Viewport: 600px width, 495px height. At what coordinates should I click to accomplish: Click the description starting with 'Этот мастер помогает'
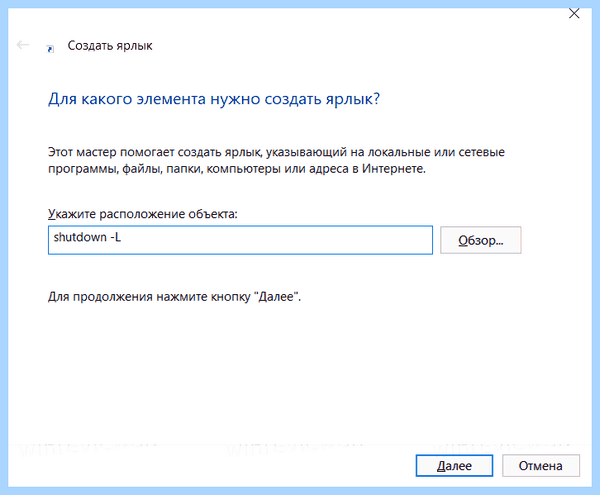click(276, 160)
